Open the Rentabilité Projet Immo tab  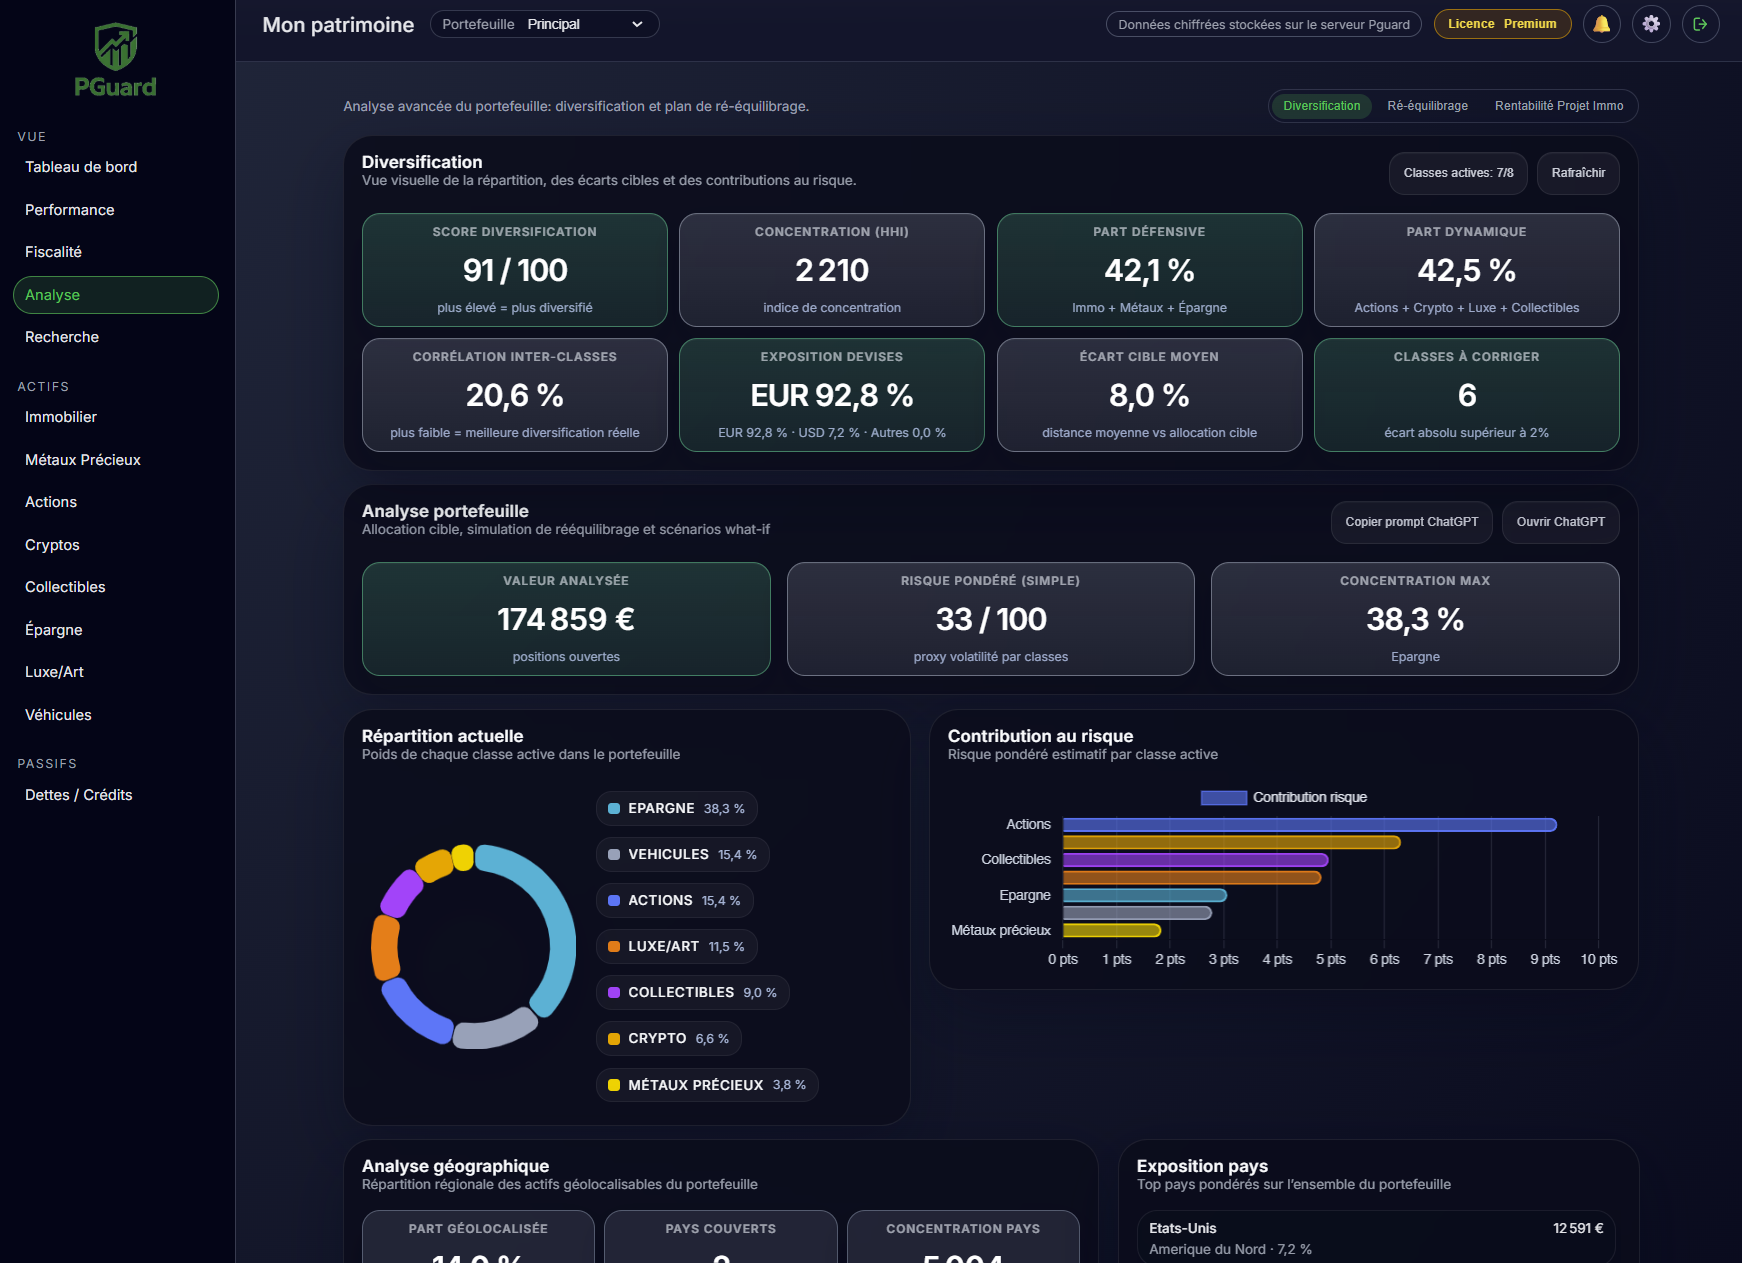[x=1559, y=105]
